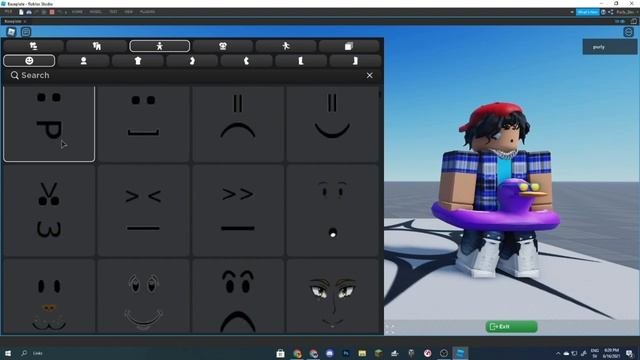
Task: Click the new file quick-access icon
Action: tap(21, 12)
